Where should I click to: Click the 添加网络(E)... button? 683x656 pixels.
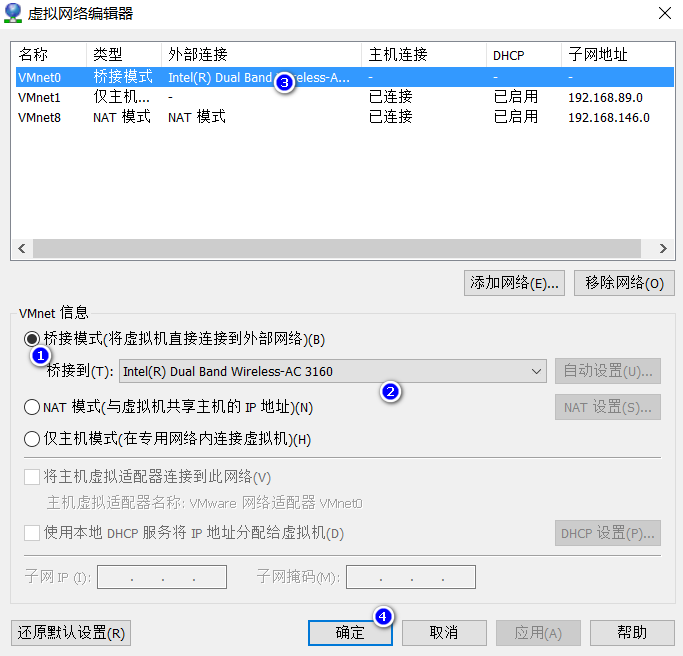514,283
